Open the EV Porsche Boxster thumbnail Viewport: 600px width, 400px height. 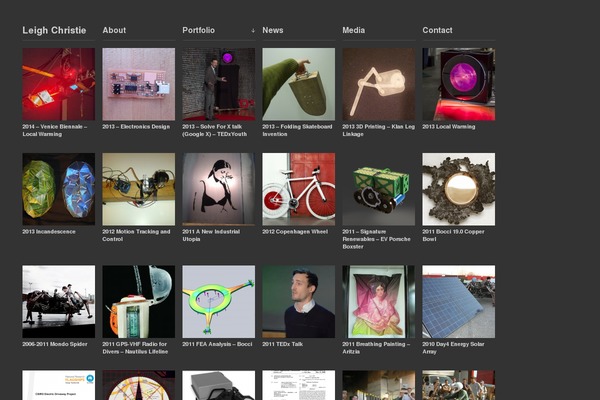pos(378,189)
